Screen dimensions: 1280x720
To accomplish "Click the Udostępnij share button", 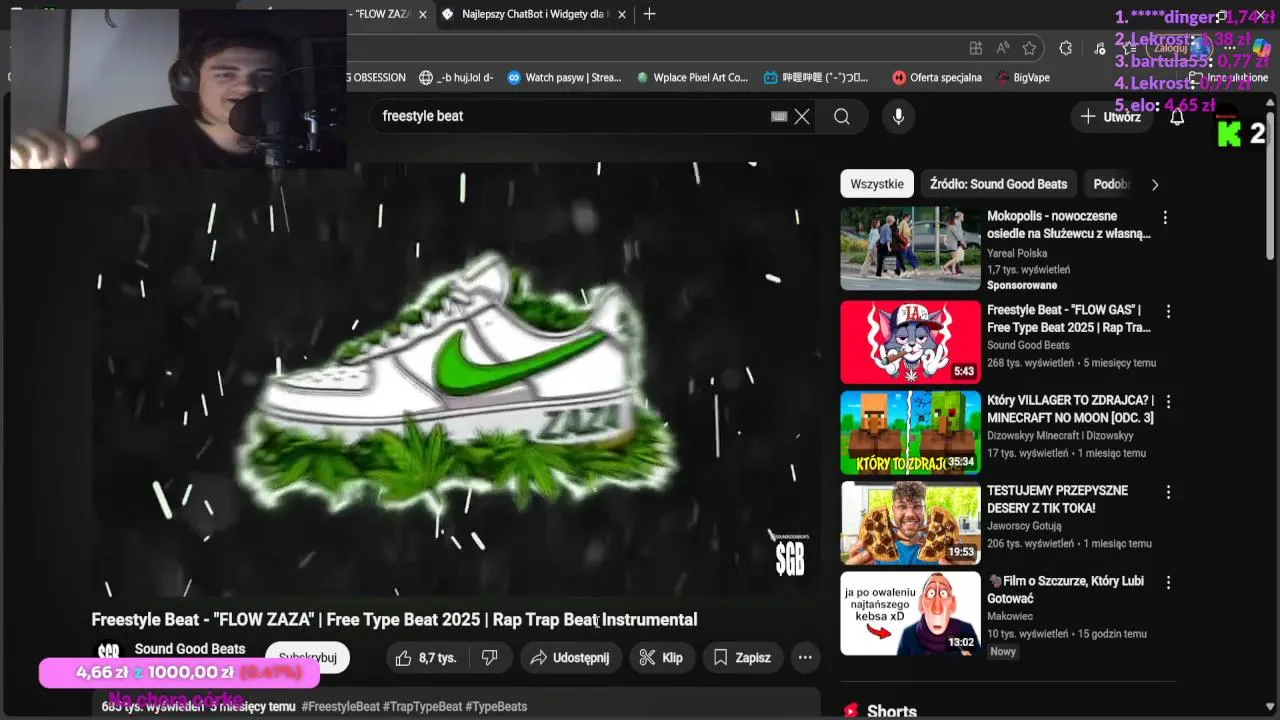I will [570, 657].
